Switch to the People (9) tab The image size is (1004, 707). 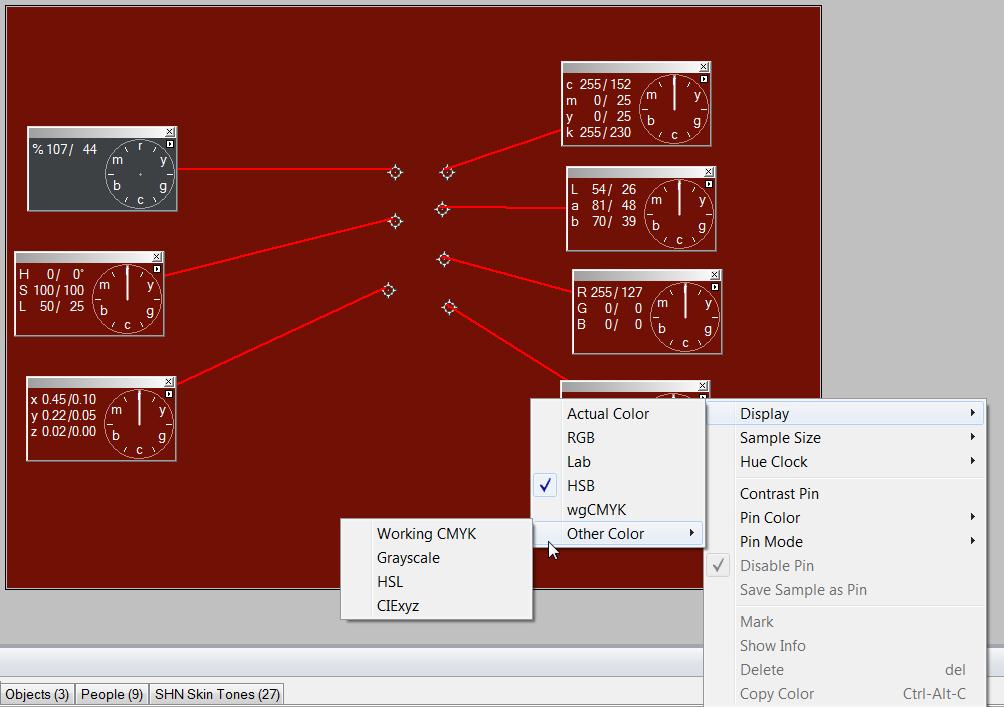click(111, 694)
